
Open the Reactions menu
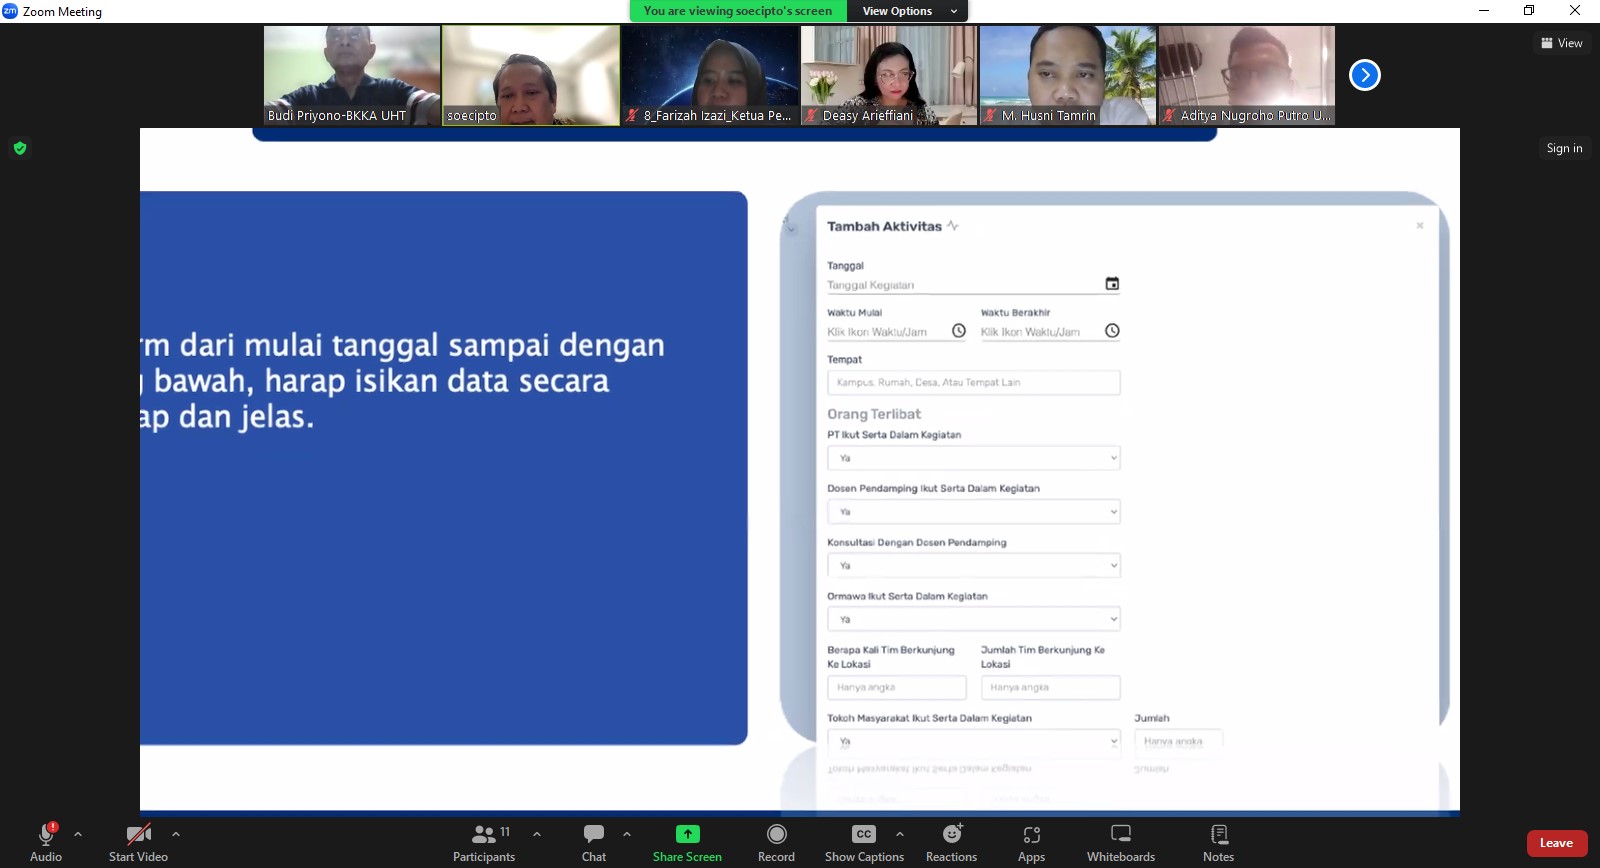951,842
